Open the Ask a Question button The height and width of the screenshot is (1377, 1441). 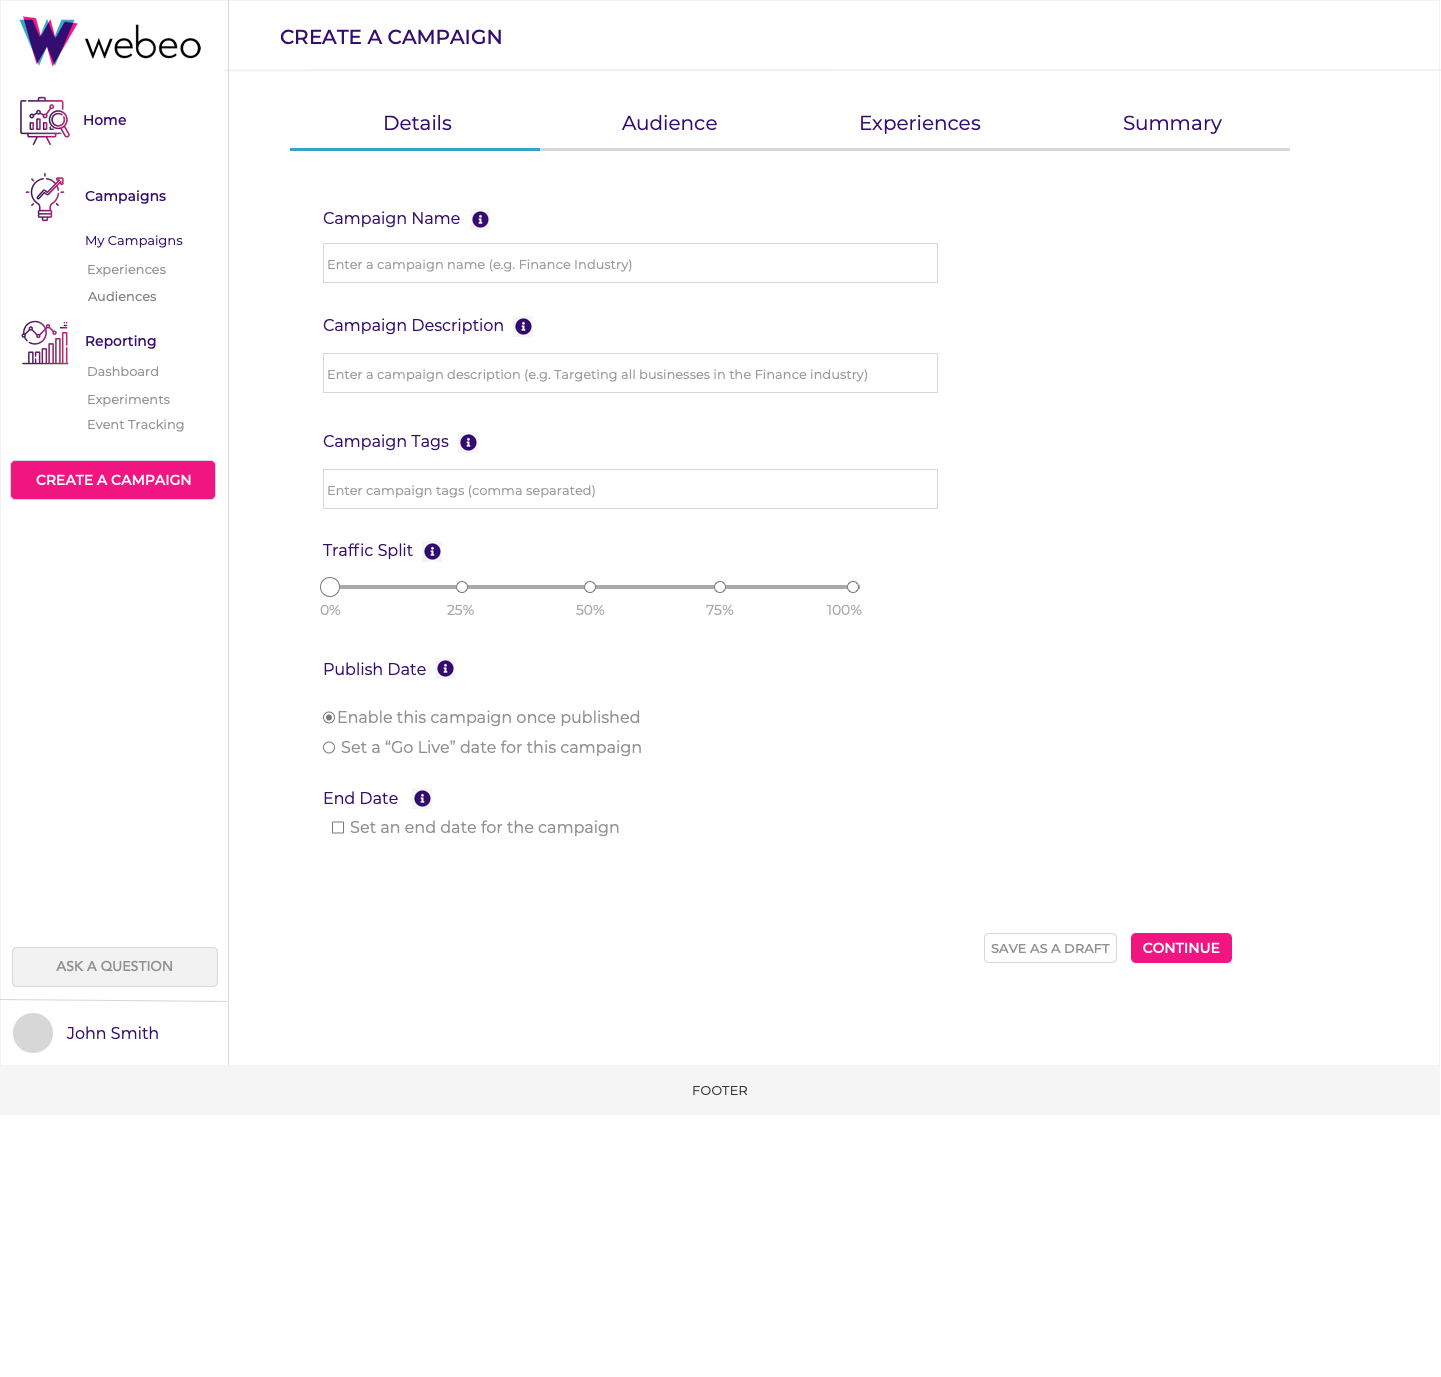point(115,967)
